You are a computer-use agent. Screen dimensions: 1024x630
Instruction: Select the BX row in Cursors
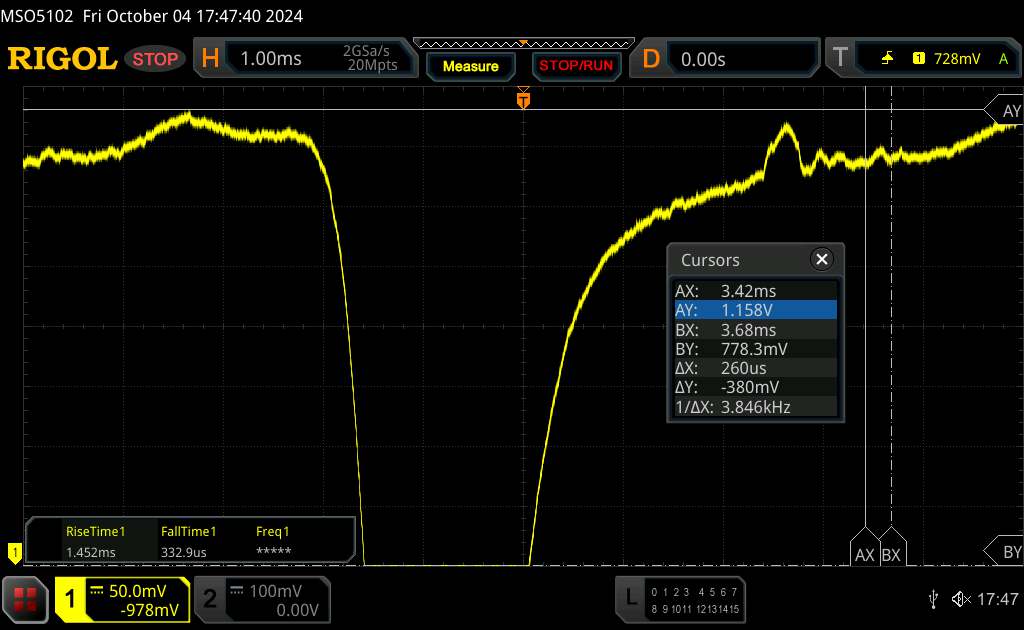[755, 329]
